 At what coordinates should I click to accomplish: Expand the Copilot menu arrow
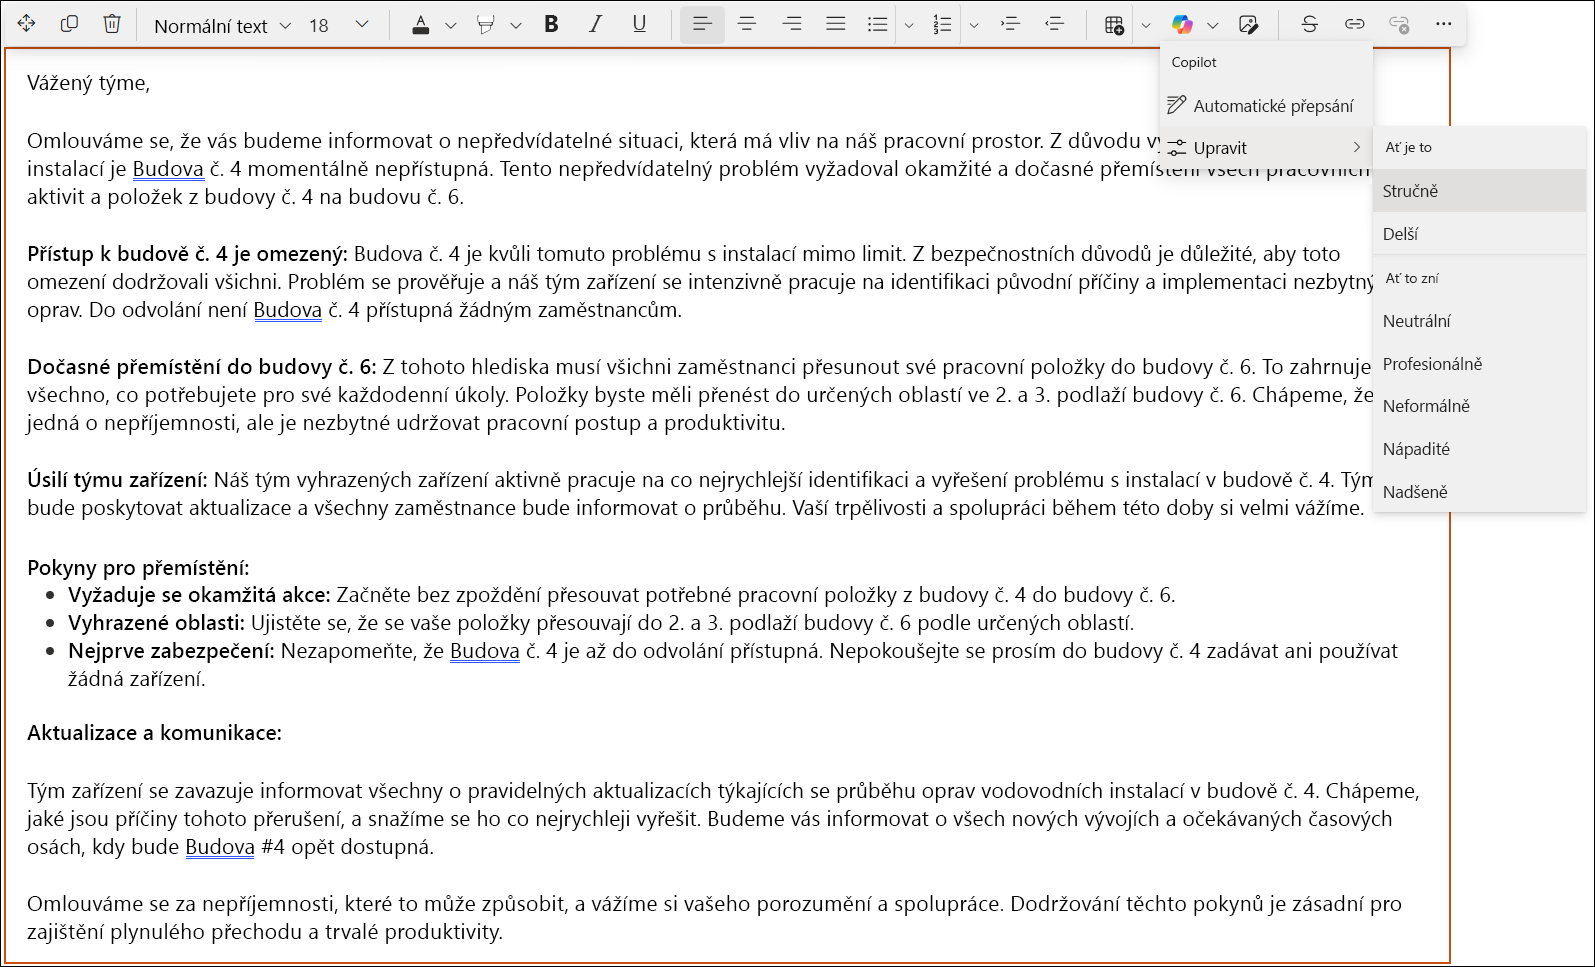click(1213, 25)
